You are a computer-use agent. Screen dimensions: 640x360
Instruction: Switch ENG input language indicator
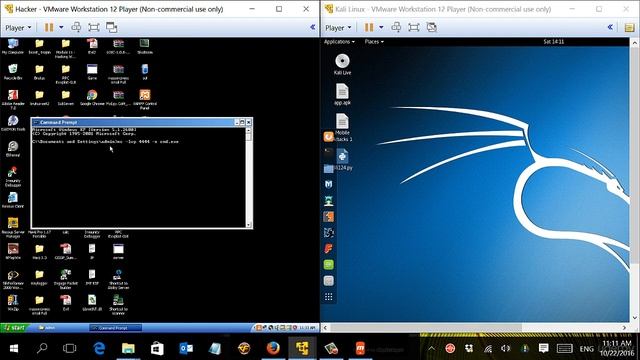(x=587, y=349)
